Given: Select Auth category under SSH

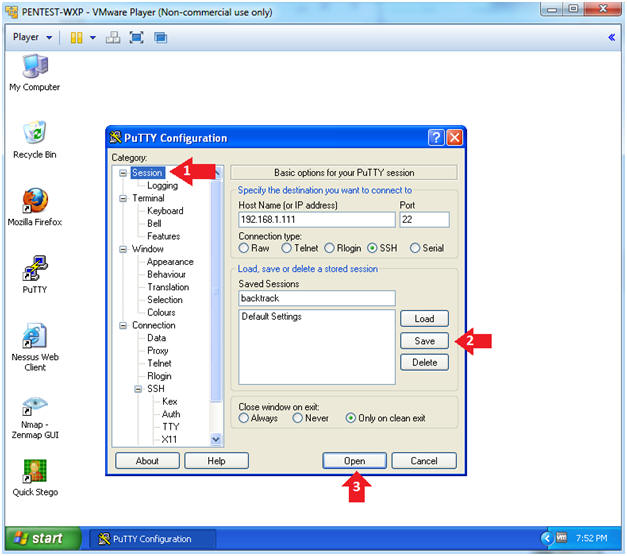Looking at the screenshot, I should tap(171, 414).
